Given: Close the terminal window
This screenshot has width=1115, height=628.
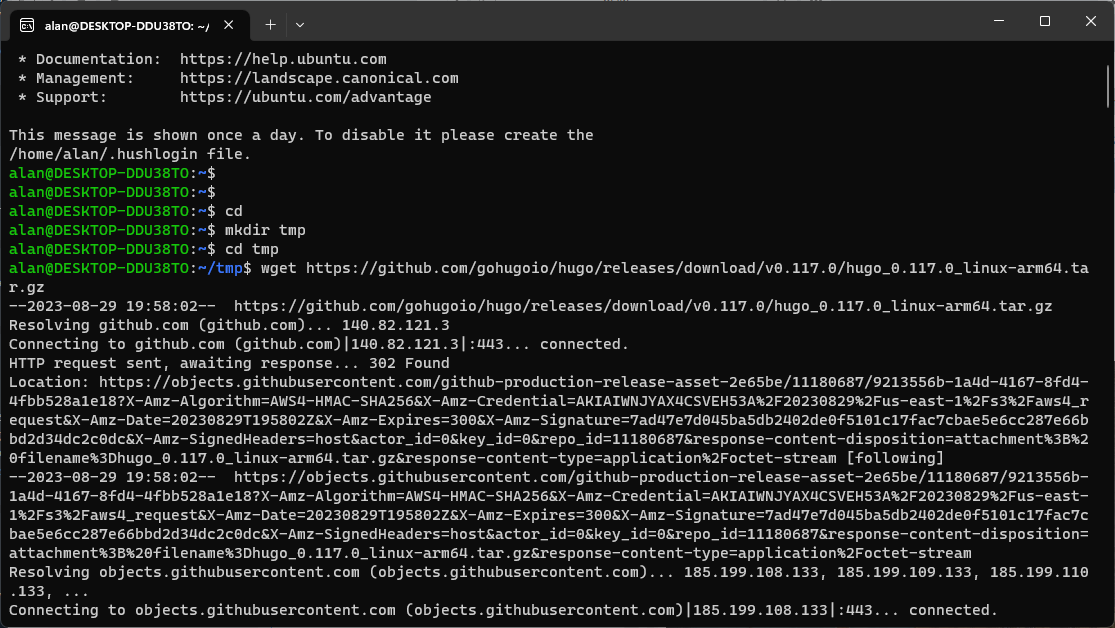Looking at the screenshot, I should pyautogui.click(x=1091, y=21).
